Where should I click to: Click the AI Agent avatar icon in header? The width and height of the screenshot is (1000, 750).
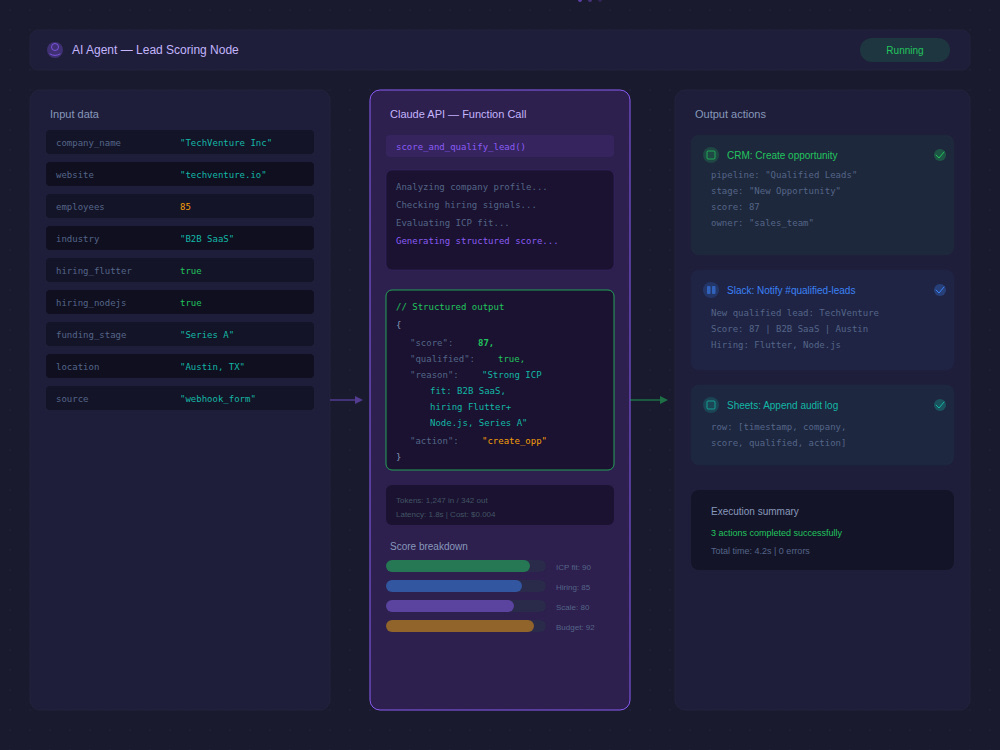coord(55,50)
